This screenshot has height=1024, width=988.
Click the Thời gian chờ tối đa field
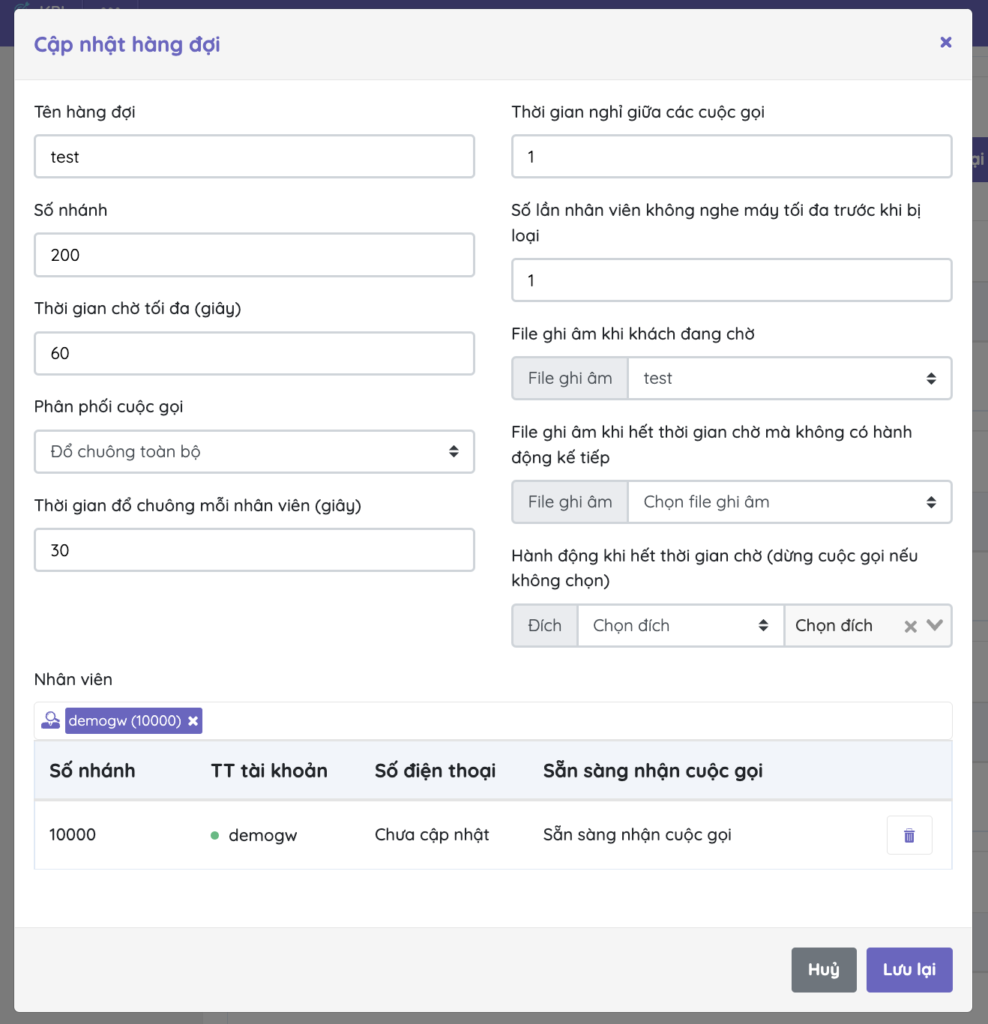(x=254, y=353)
